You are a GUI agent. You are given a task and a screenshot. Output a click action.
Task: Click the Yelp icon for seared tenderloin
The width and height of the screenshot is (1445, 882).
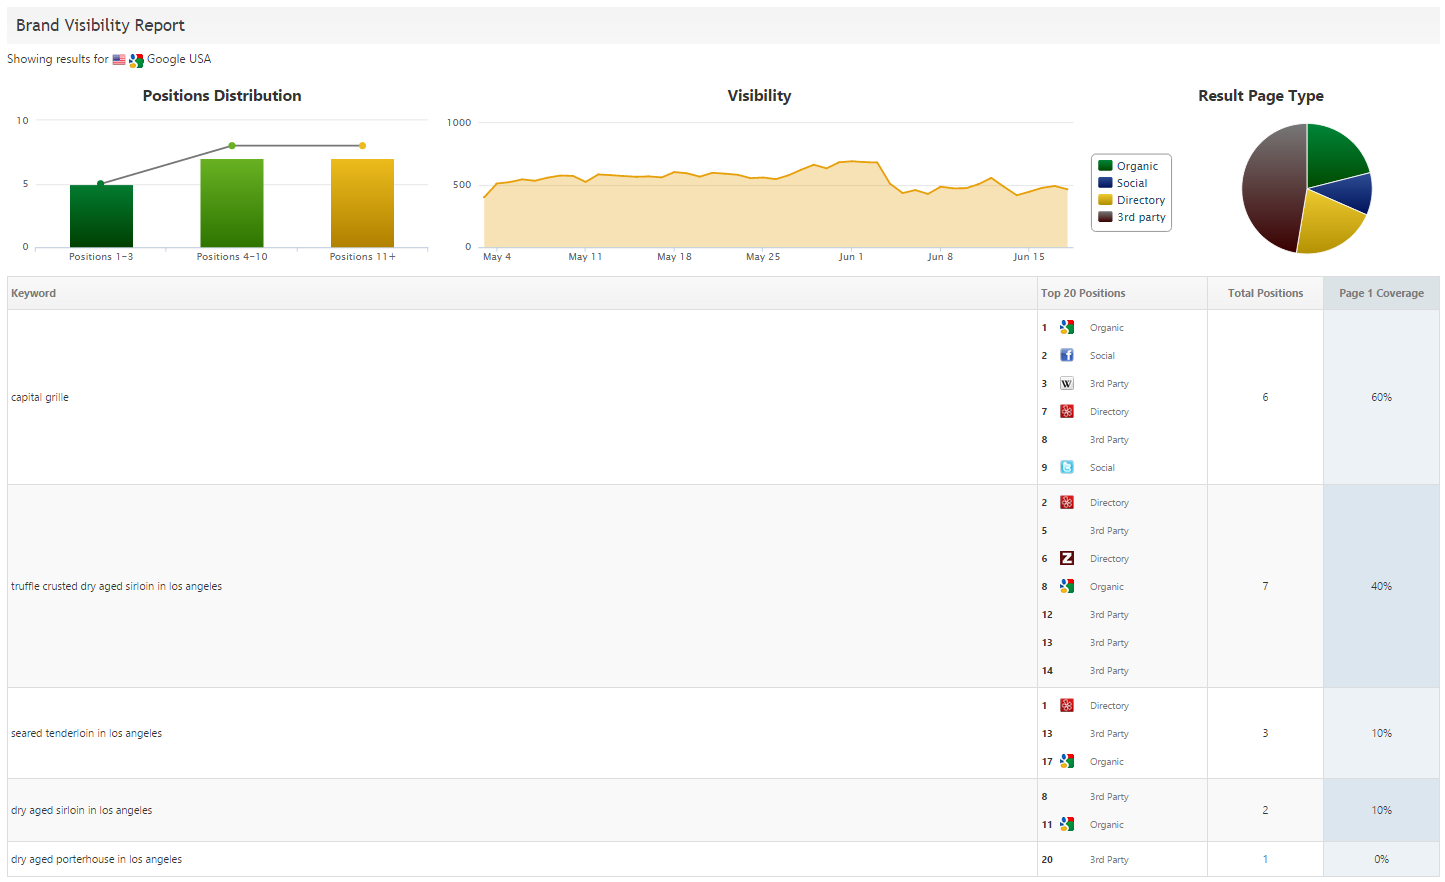(1067, 705)
